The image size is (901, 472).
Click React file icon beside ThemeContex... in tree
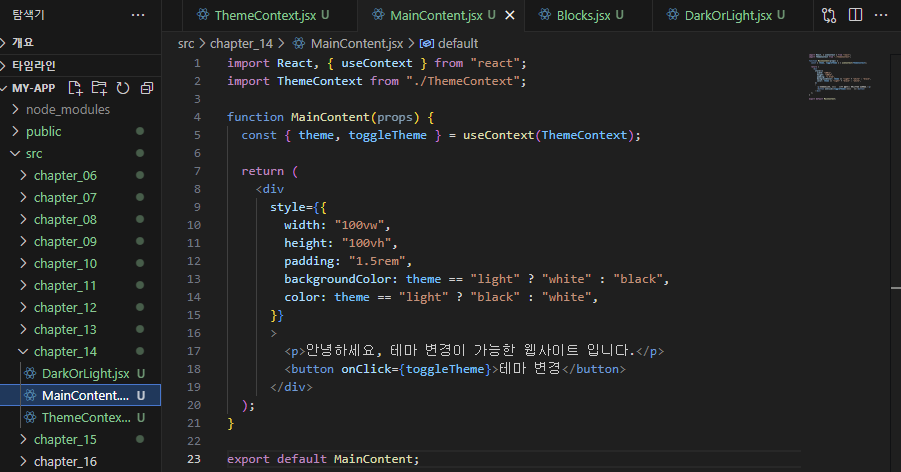pos(30,417)
